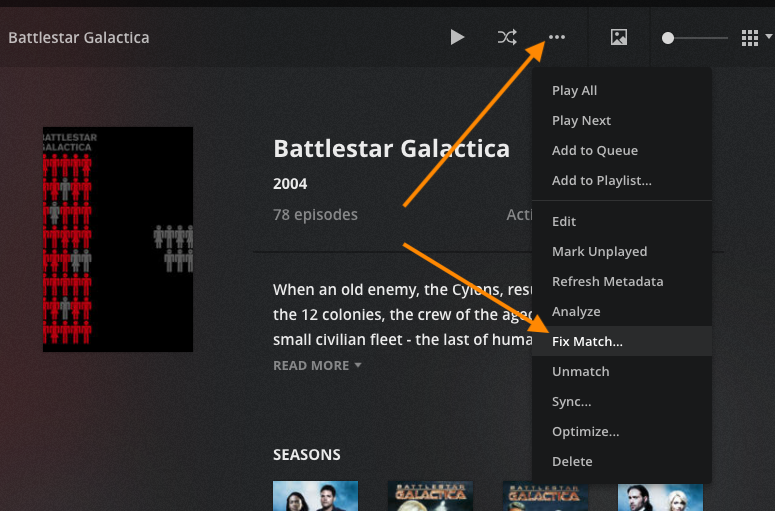Screen dimensions: 775x511
Task: Click the artwork image icon in the toolbar
Action: tap(619, 37)
